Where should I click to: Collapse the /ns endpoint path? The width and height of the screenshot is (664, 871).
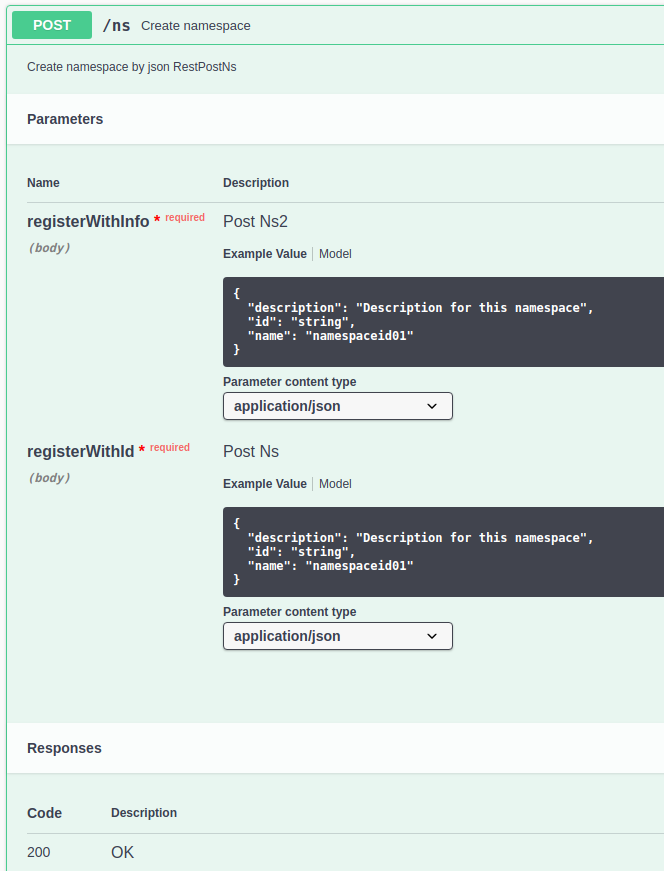coord(117,26)
